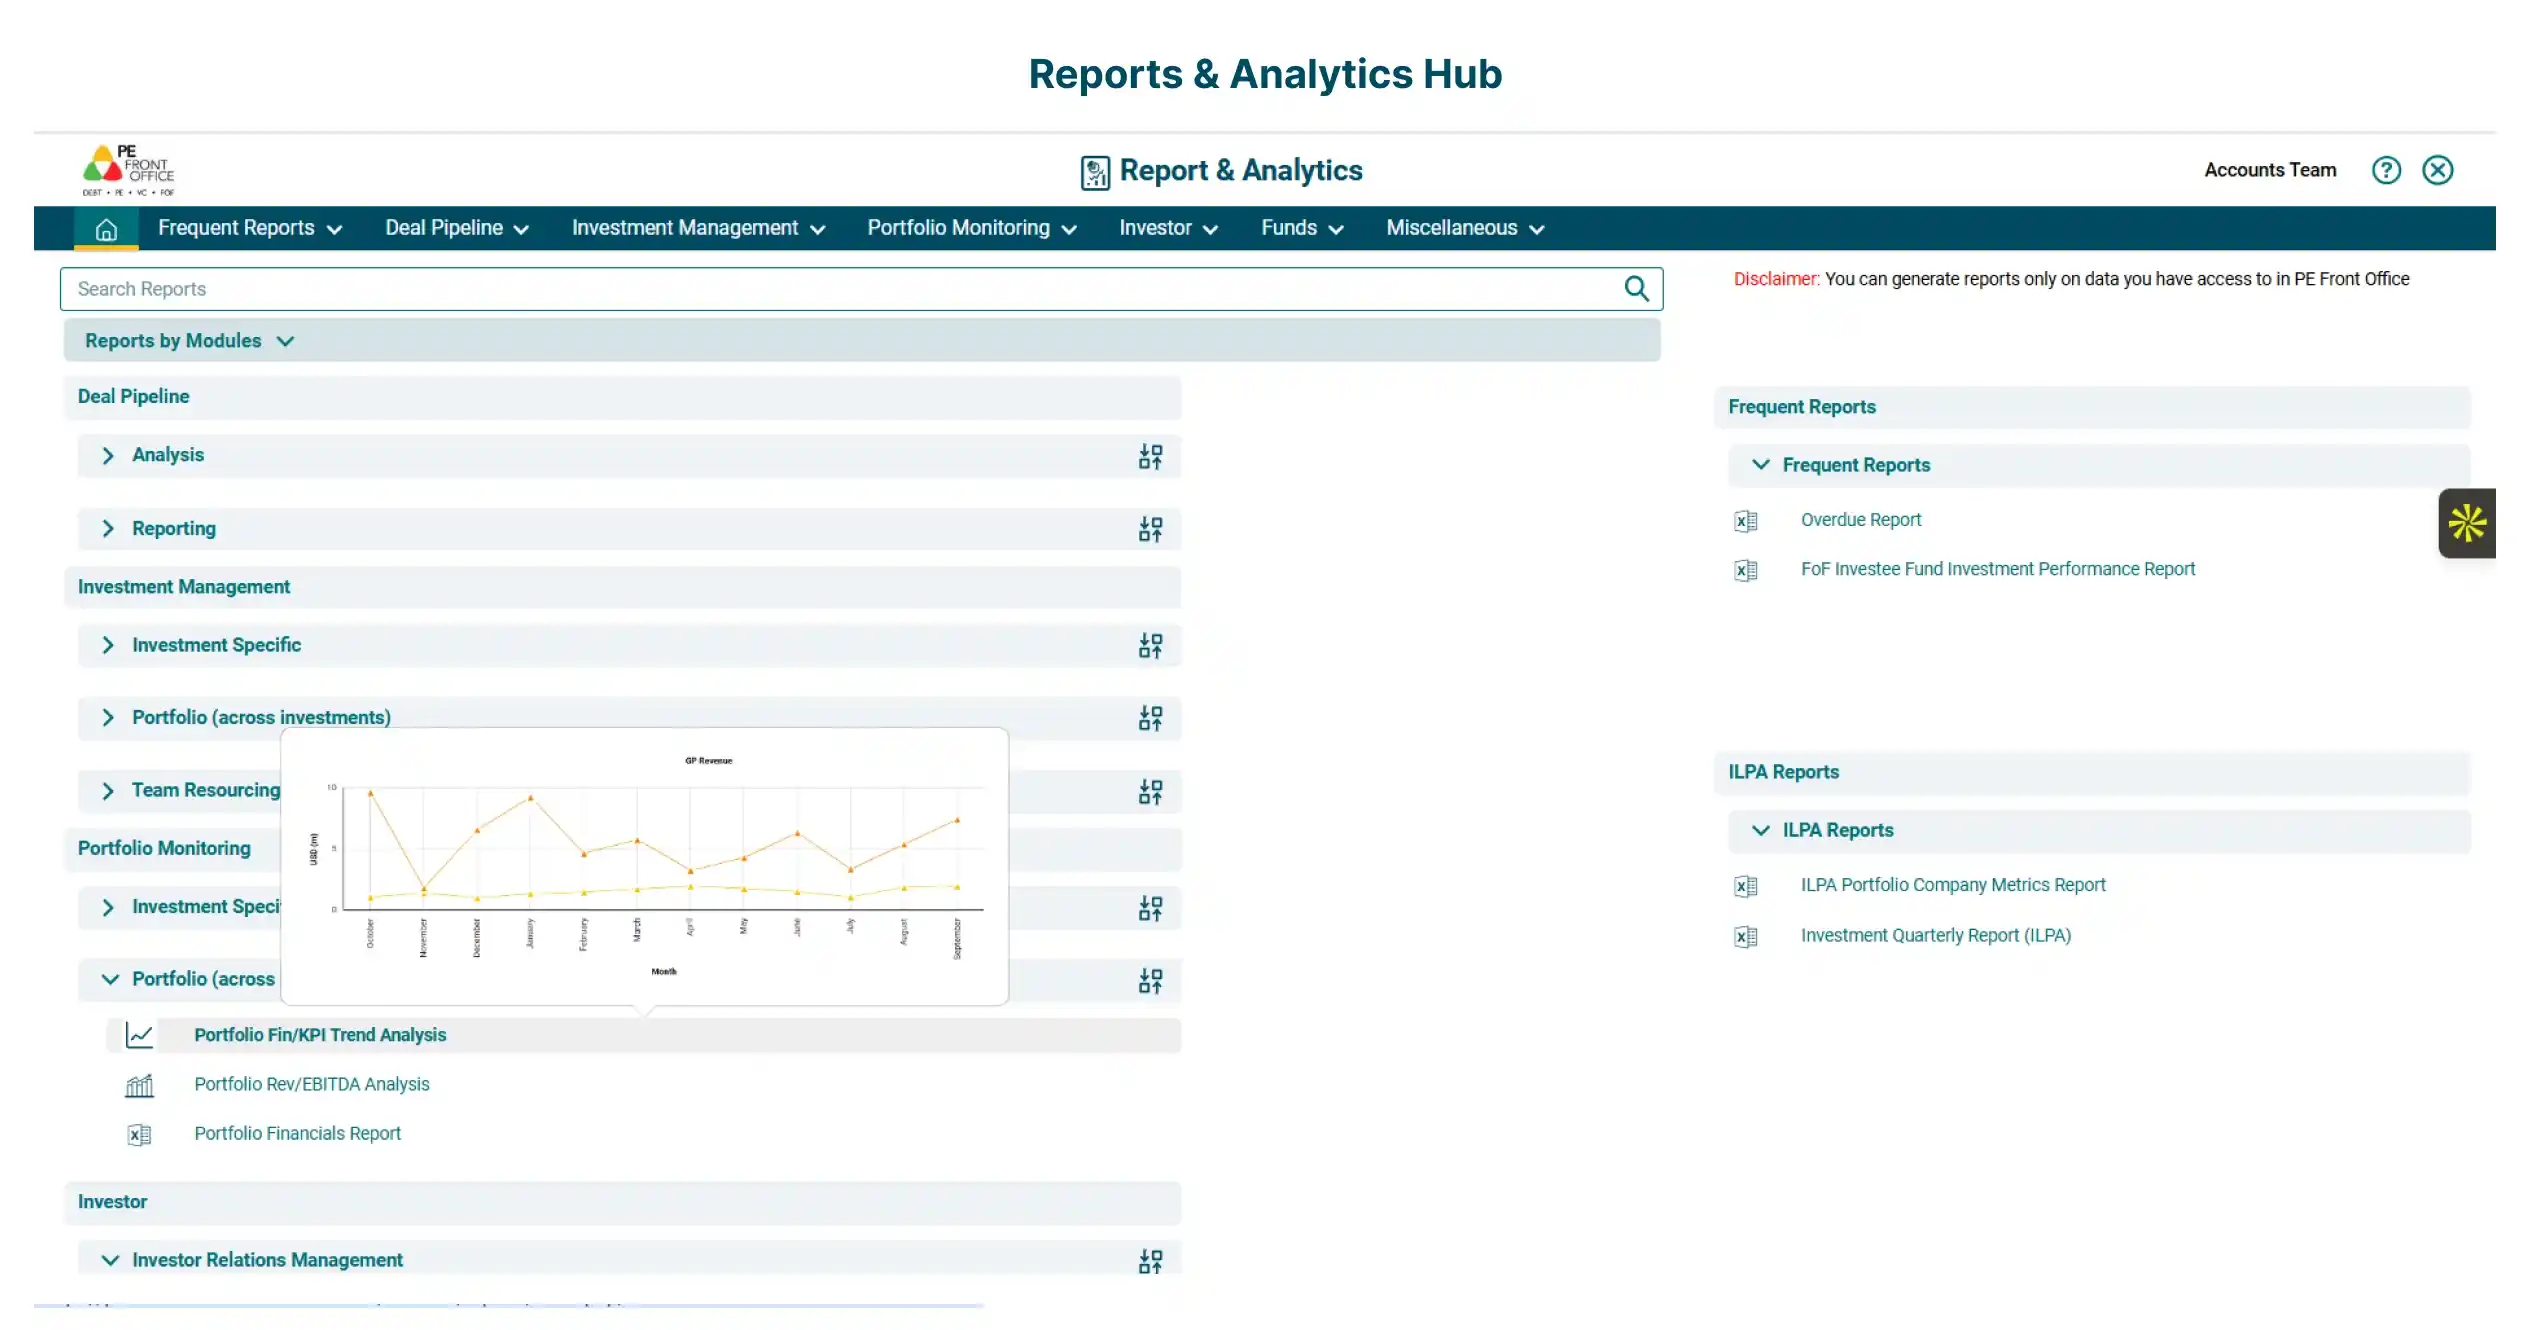Click the search magnifier icon
This screenshot has height=1330, width=2530.
(1636, 289)
